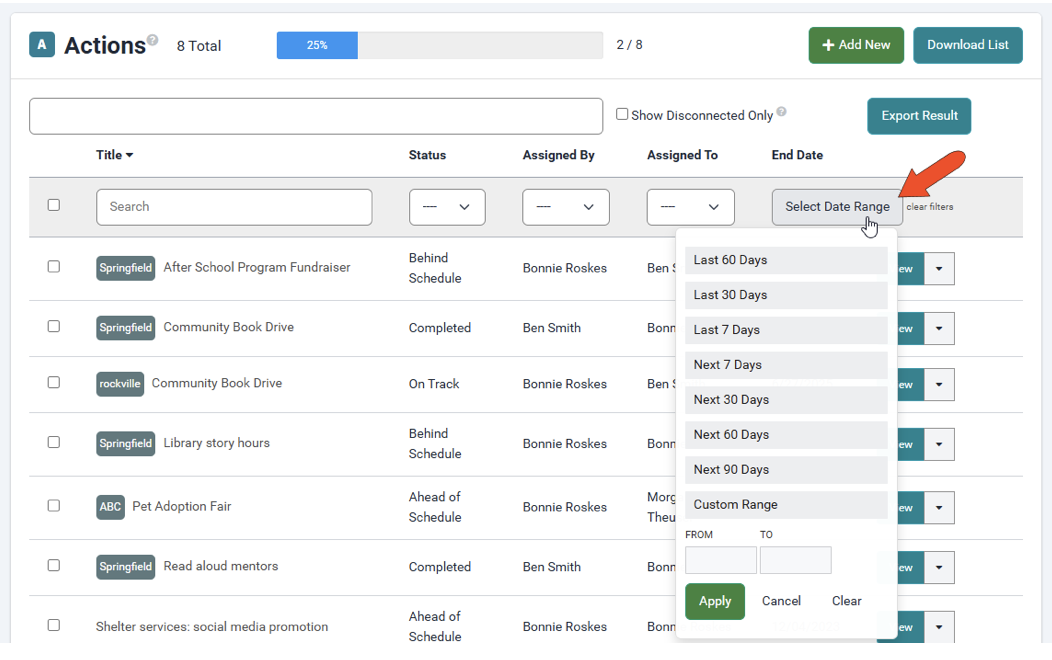Viewport: 1052px width, 660px height.
Task: Expand the Status filter dropdown
Action: (x=447, y=207)
